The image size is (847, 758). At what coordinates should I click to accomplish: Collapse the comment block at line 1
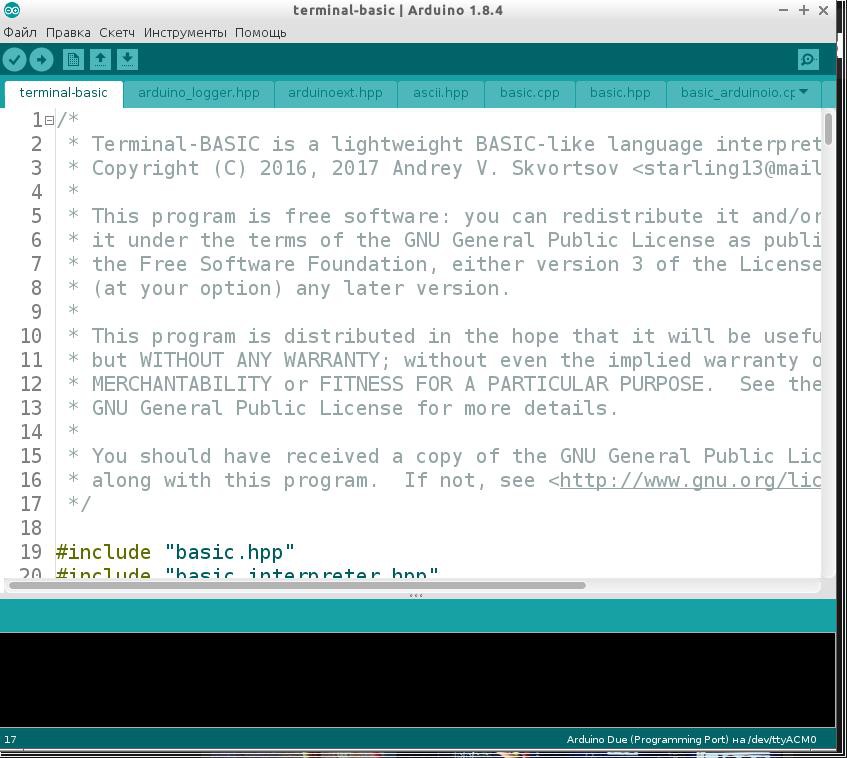[49, 120]
